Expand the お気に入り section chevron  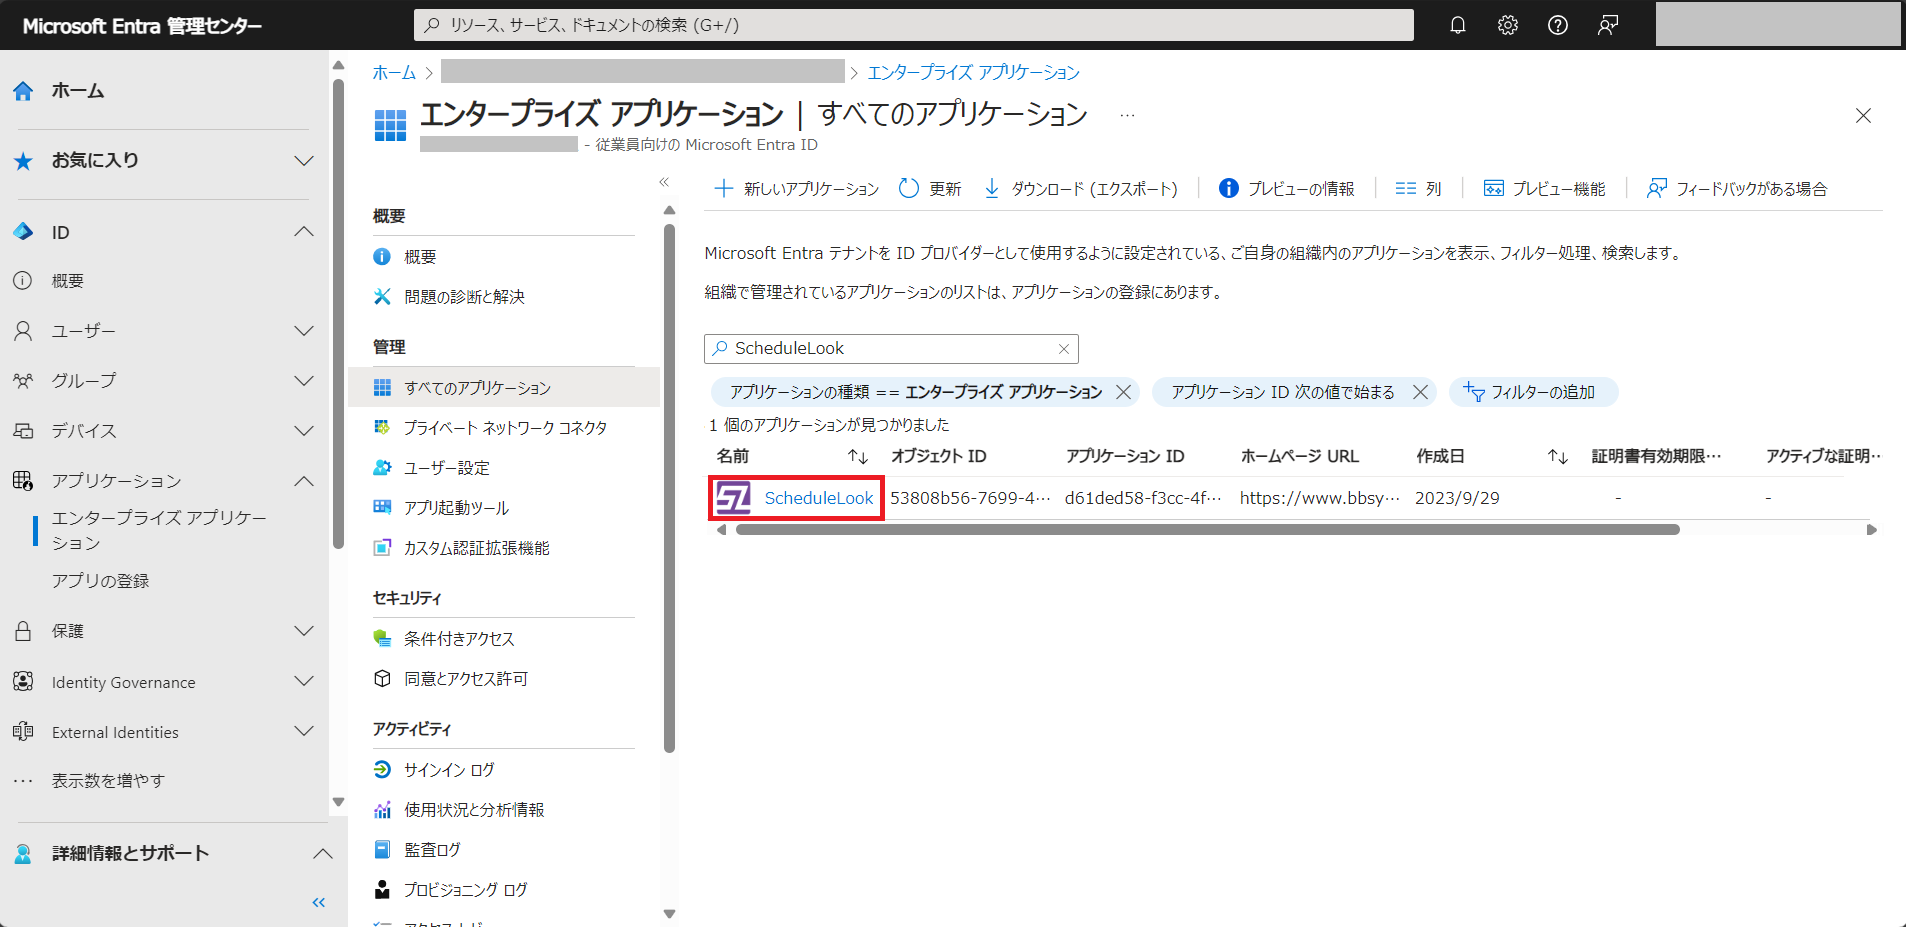304,161
